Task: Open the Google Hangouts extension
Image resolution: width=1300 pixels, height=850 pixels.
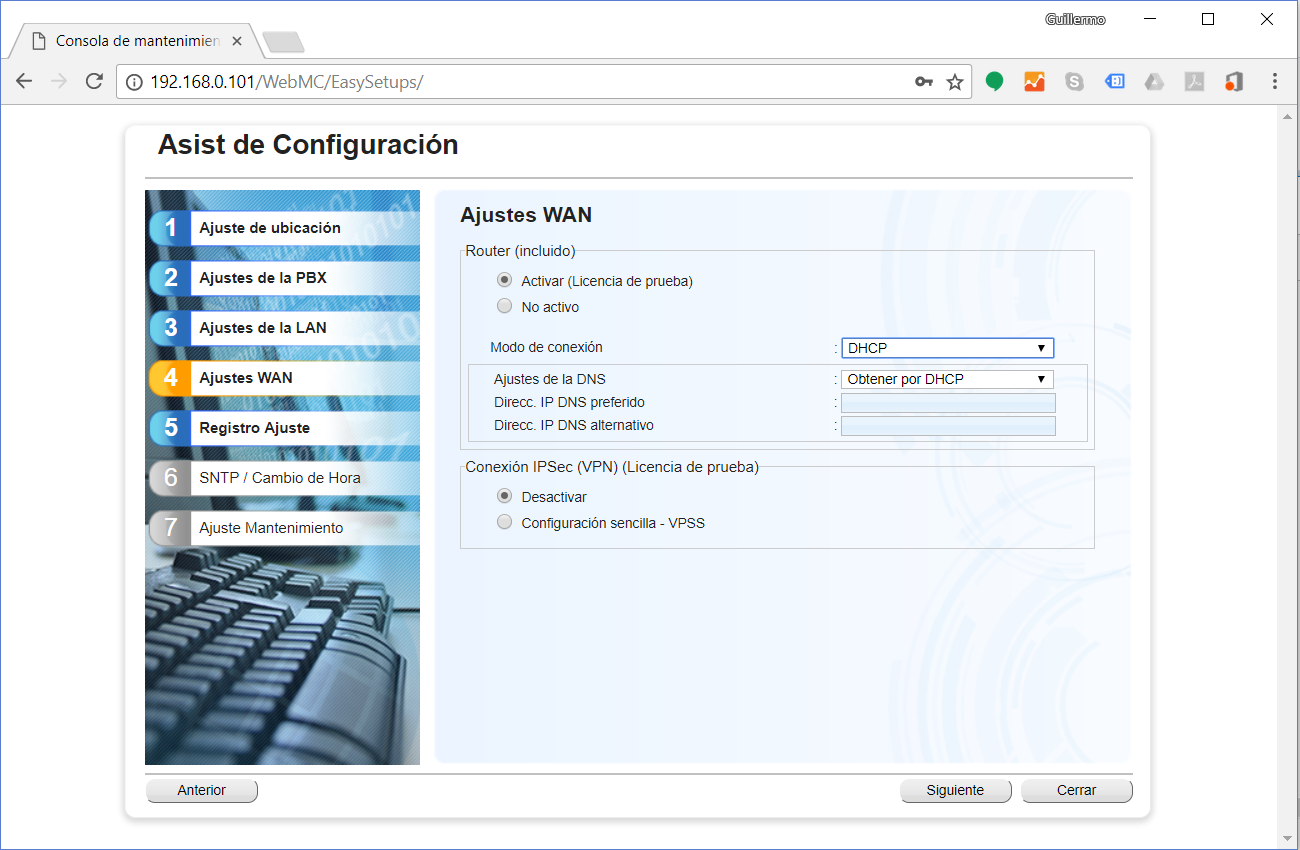Action: point(995,81)
